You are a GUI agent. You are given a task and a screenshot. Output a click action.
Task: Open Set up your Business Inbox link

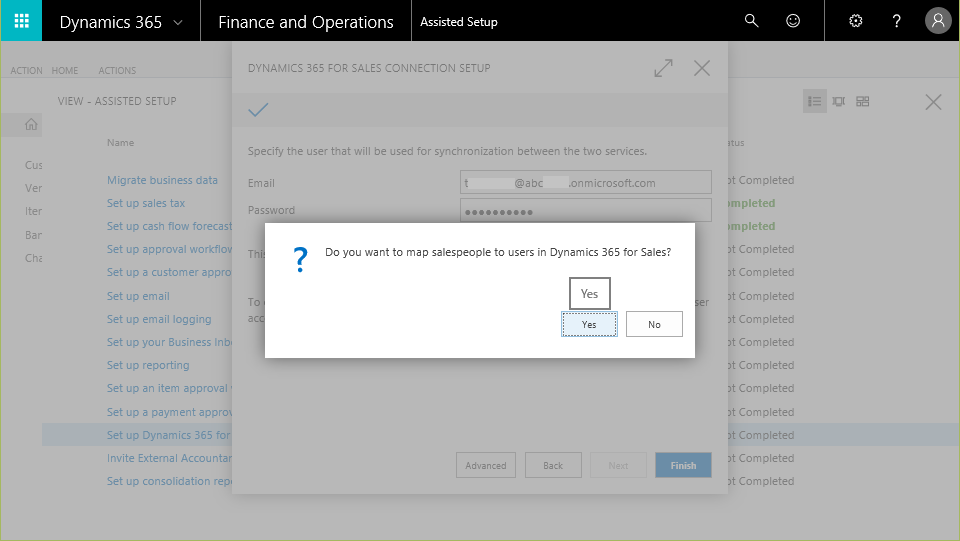(170, 342)
